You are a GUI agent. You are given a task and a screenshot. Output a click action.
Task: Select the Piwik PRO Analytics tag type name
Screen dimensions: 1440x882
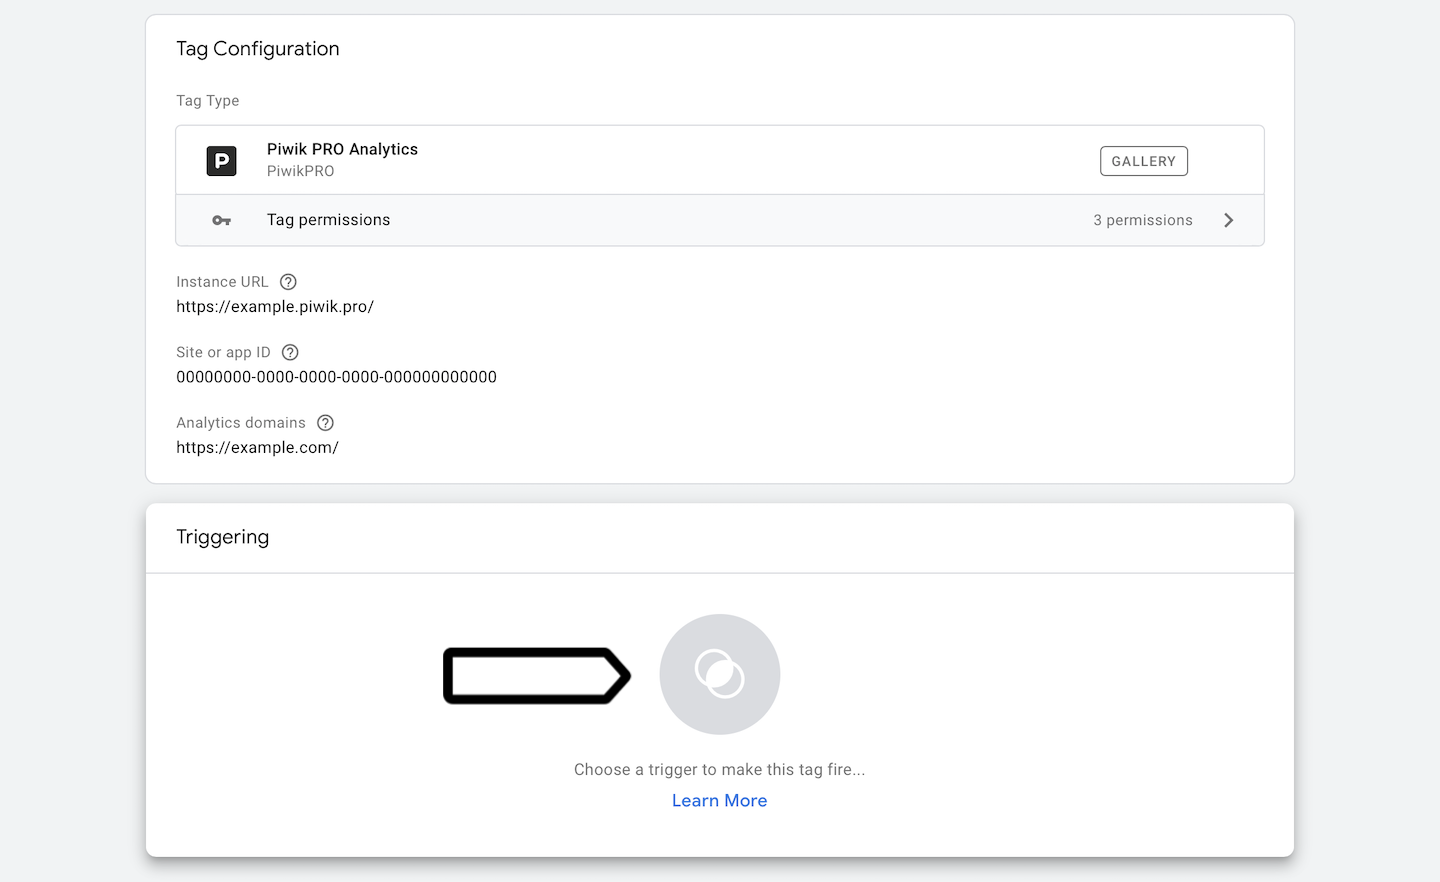click(x=343, y=149)
